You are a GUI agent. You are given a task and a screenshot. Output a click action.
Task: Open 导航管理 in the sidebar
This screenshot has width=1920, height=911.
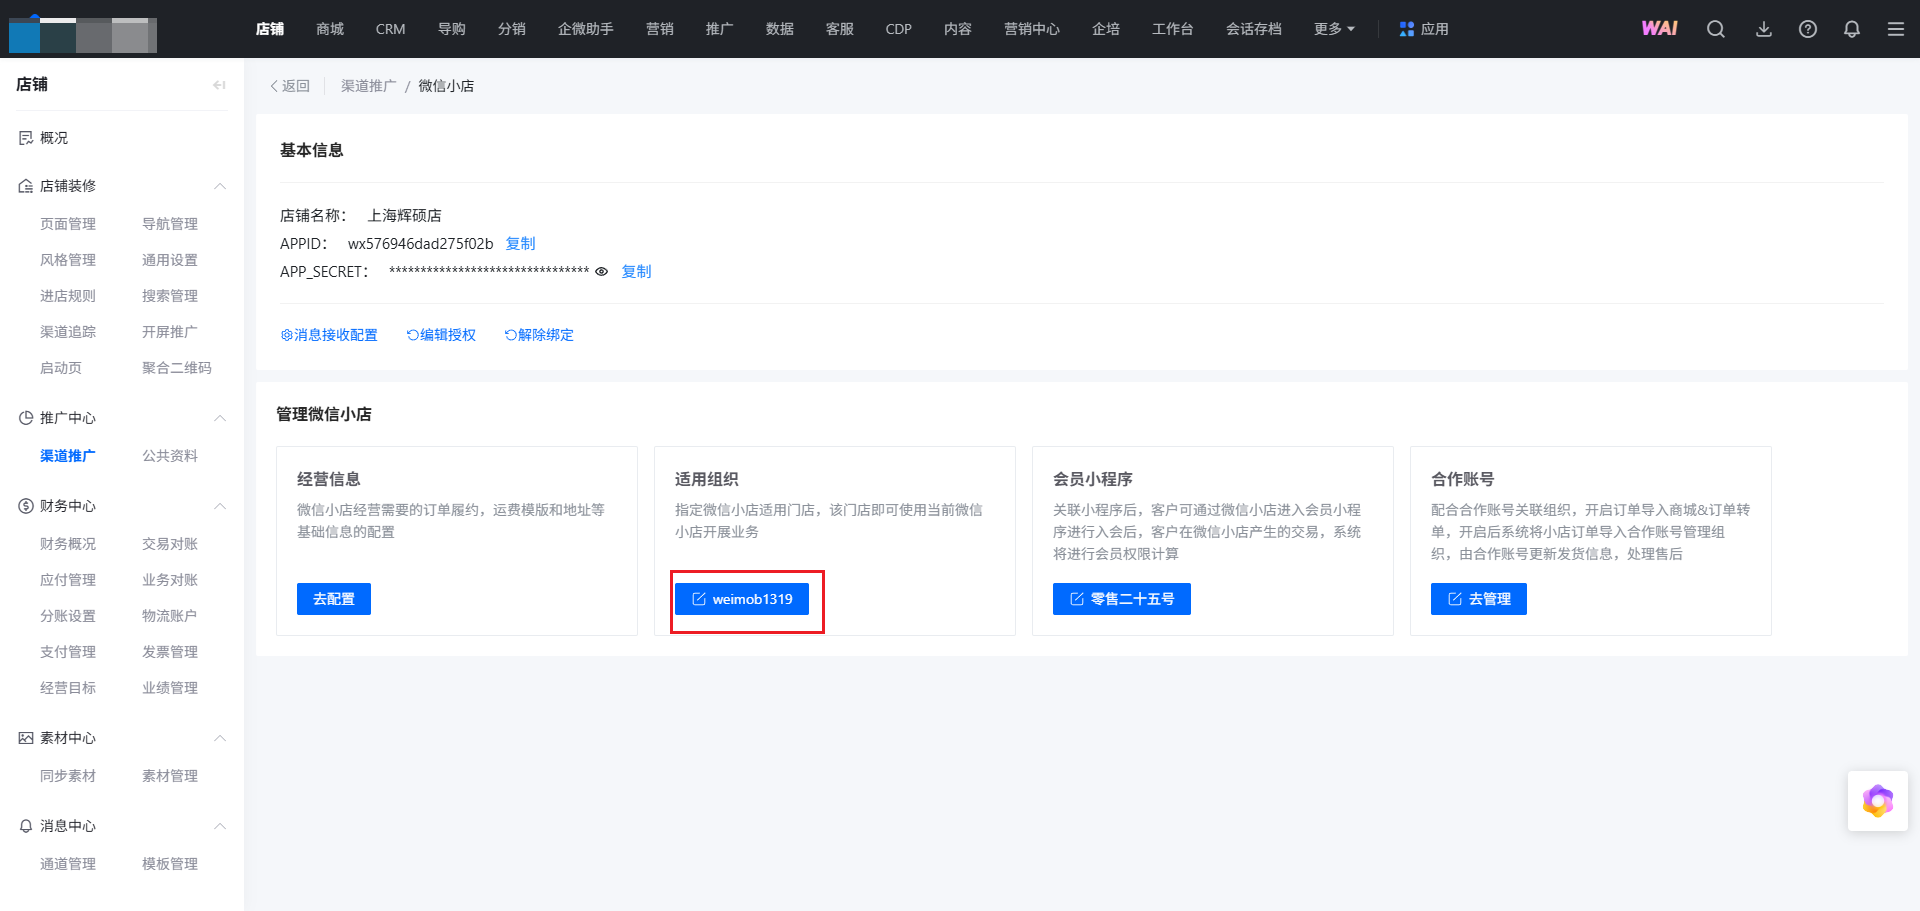click(x=170, y=224)
